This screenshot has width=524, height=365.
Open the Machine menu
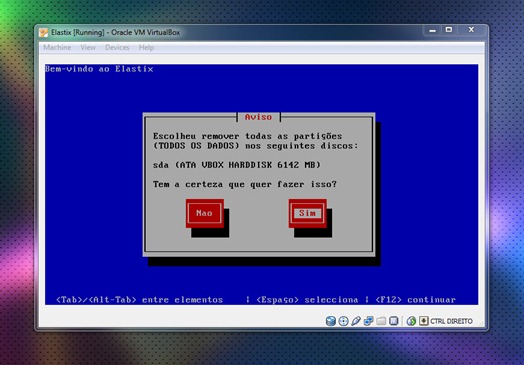57,47
